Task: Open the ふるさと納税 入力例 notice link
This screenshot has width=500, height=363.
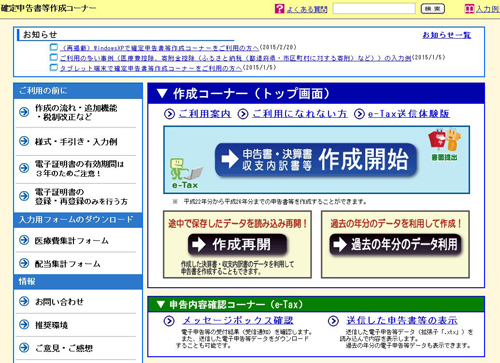Action: [235, 58]
